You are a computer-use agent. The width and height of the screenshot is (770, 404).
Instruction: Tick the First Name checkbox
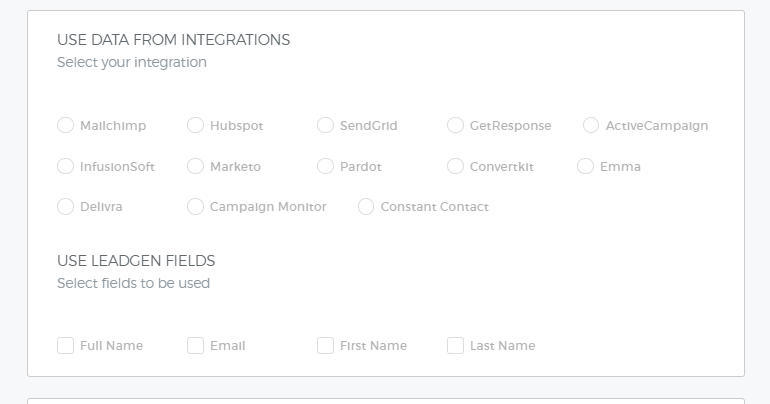[326, 346]
